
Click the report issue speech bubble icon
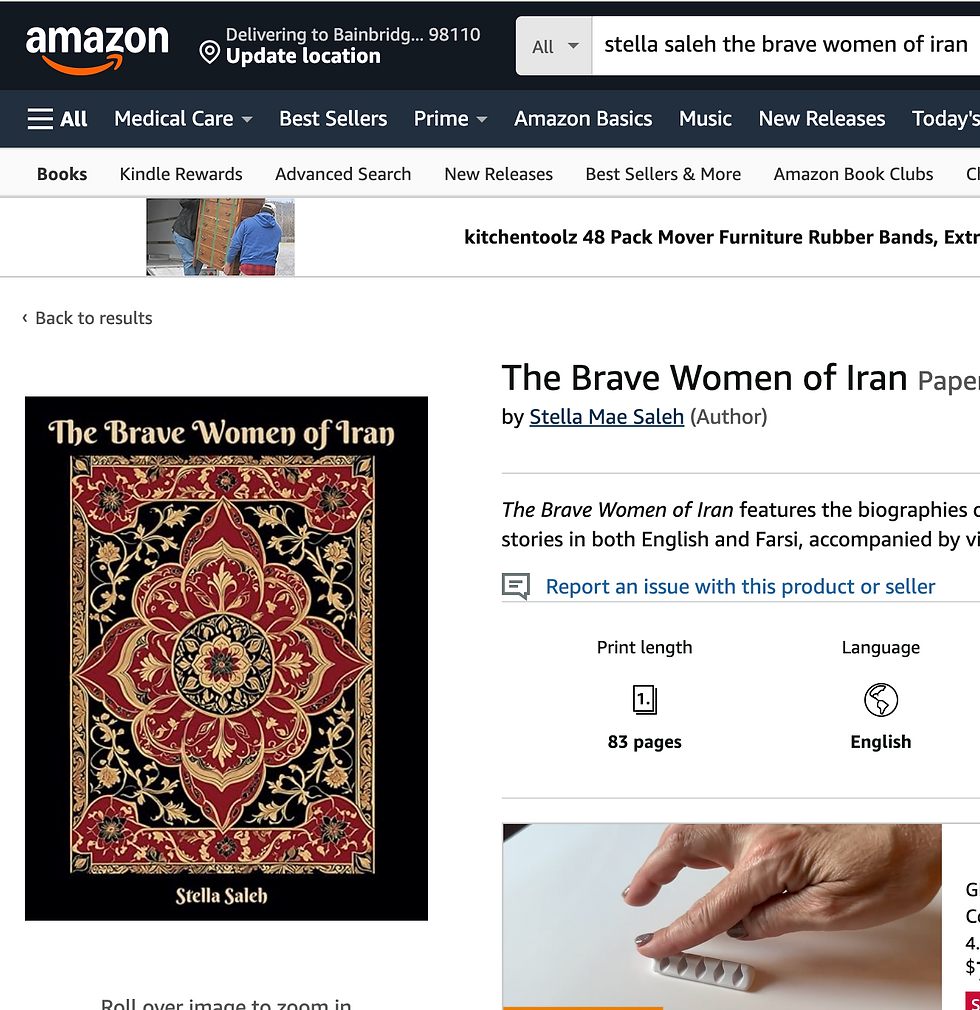coord(515,586)
